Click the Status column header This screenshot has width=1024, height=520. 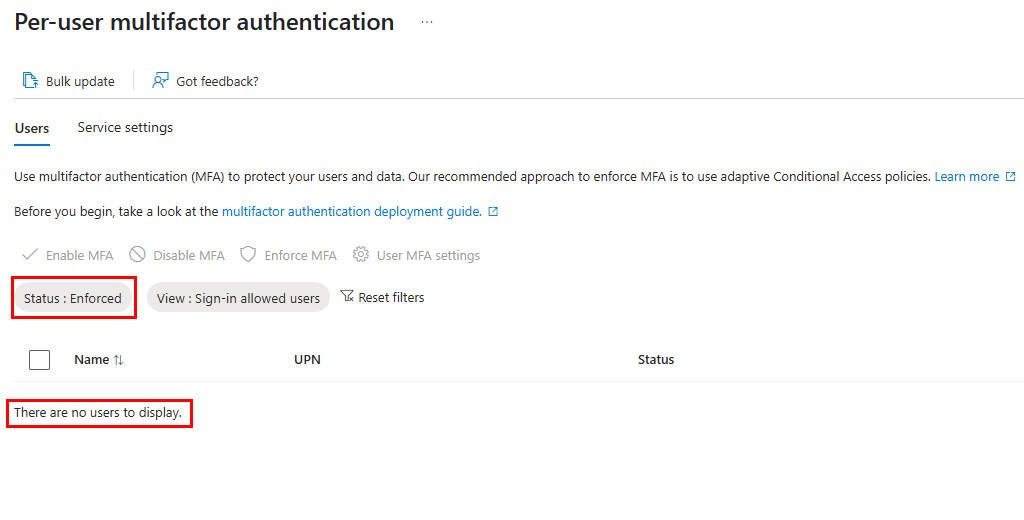pyautogui.click(x=656, y=360)
